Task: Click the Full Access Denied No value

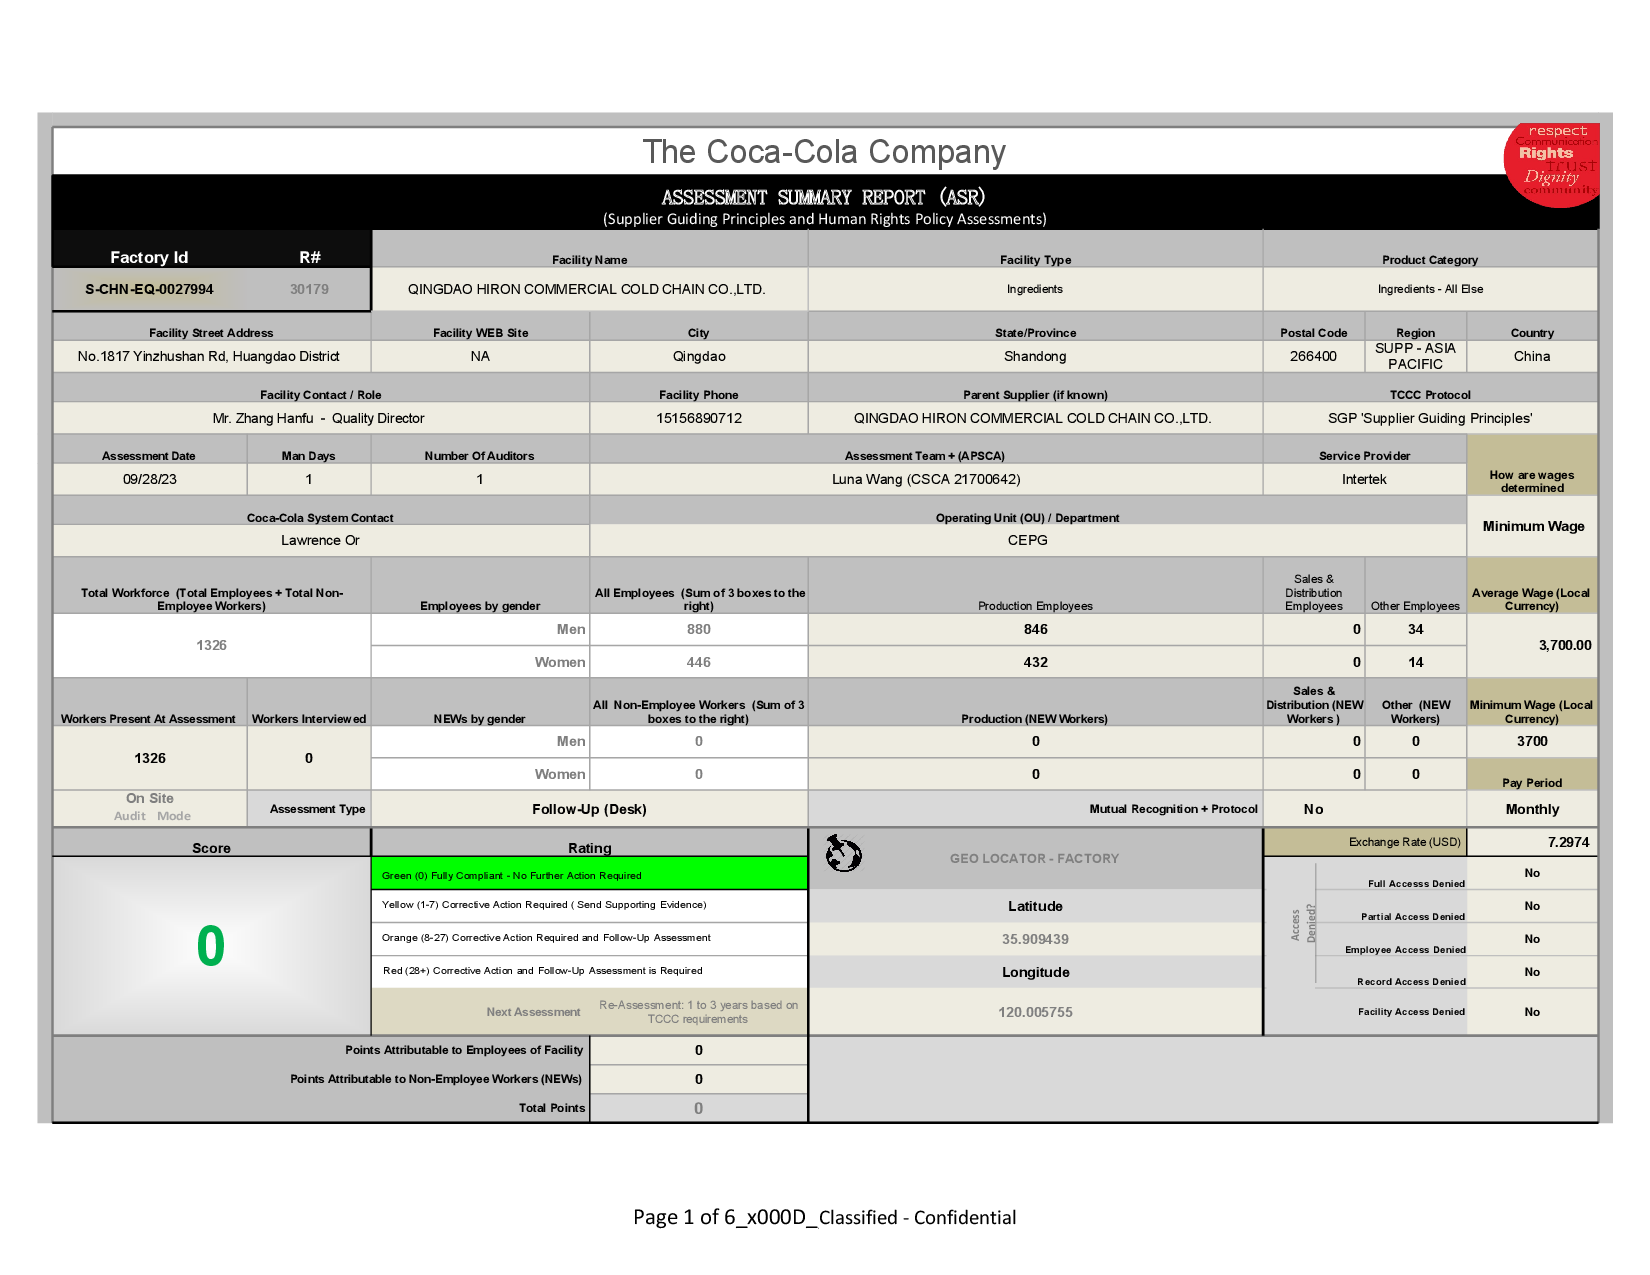Action: point(1531,873)
